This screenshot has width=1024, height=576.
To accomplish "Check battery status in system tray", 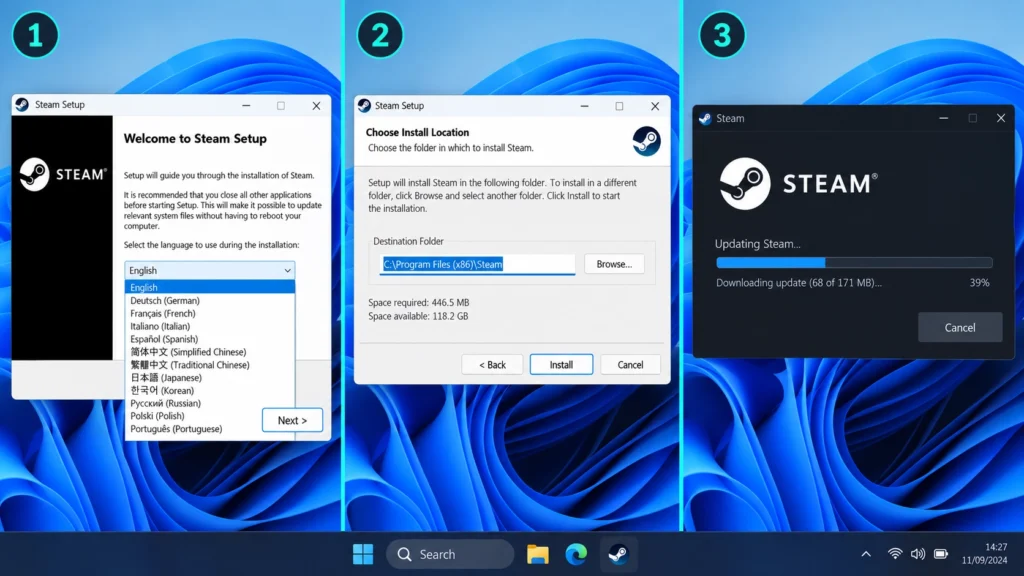I will coord(940,554).
